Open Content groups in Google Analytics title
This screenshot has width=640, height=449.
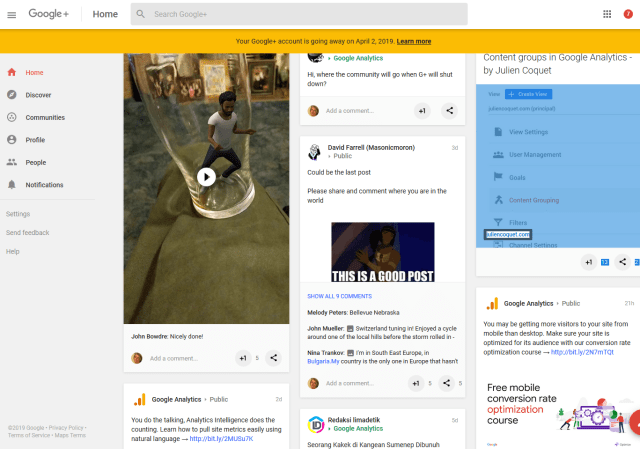(558, 64)
